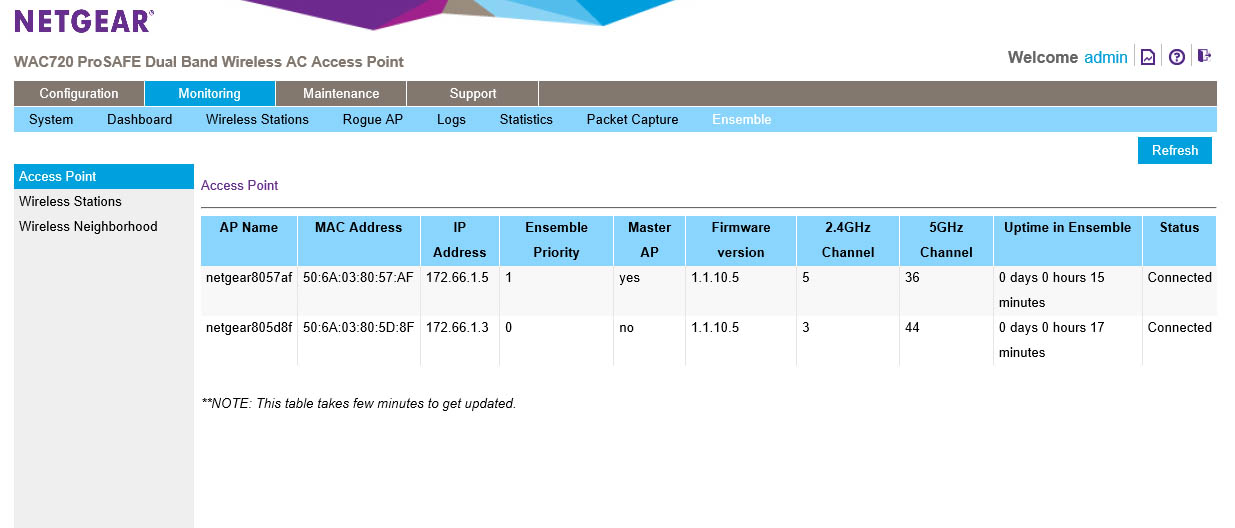Open Wireless Neighborhood in the sidebar
This screenshot has width=1235, height=528.
tap(104, 226)
